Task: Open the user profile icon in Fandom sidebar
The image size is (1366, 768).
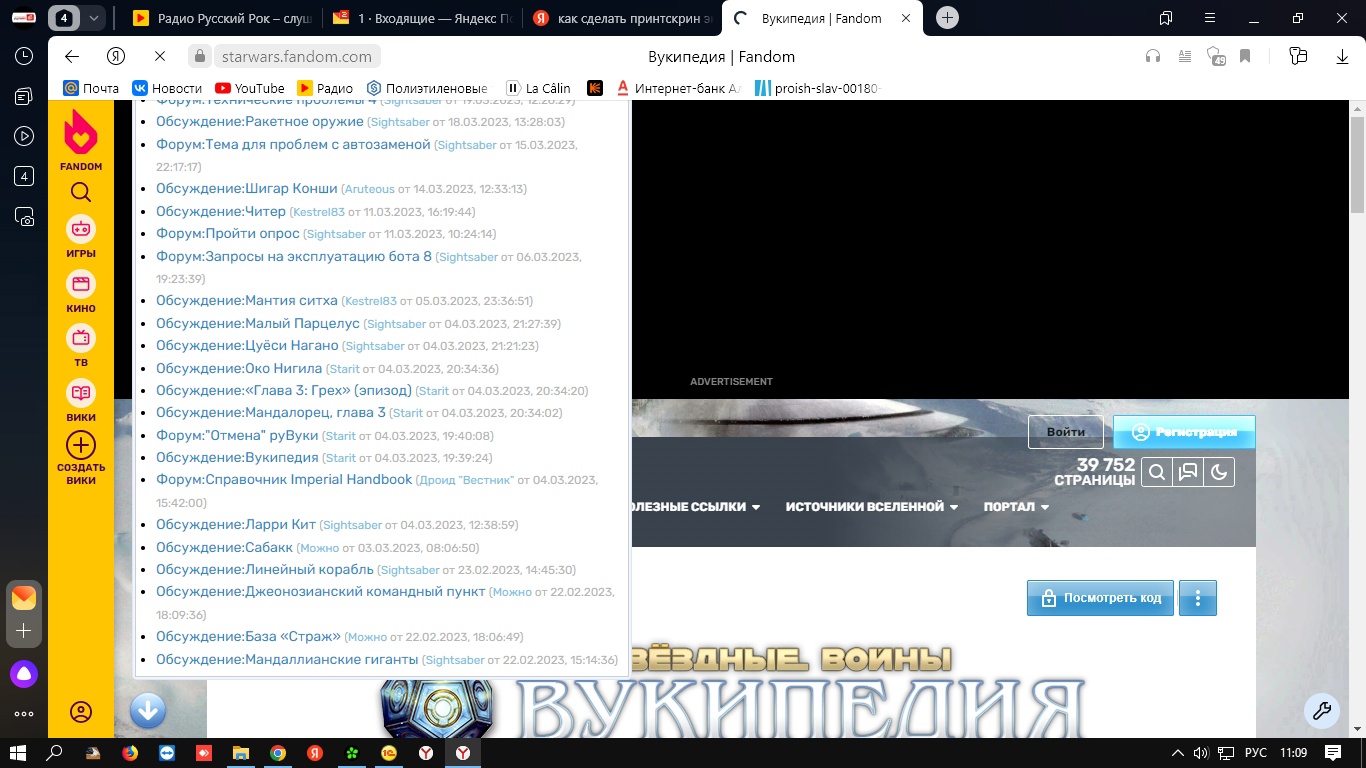Action: click(81, 712)
